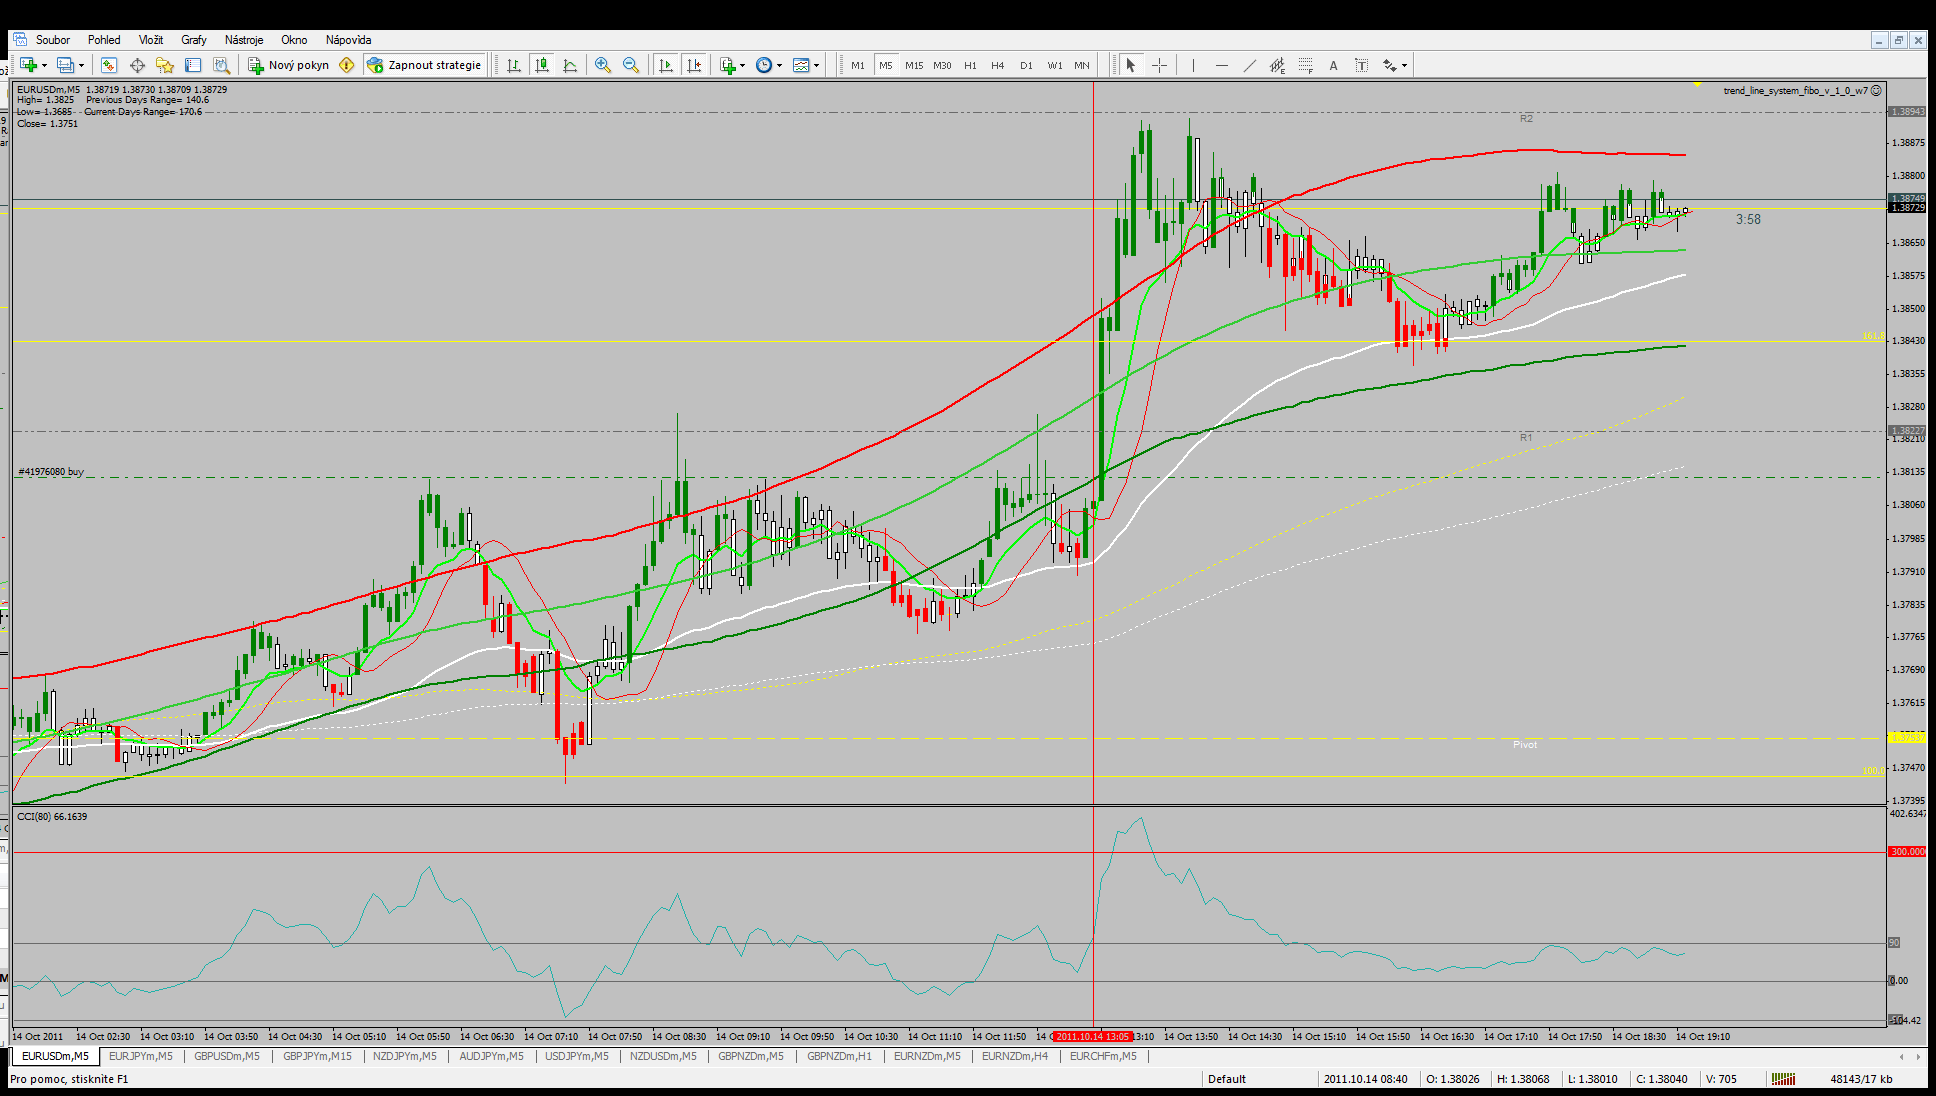The image size is (1936, 1096).
Task: Switch timeframe to W1
Action: 1055,65
